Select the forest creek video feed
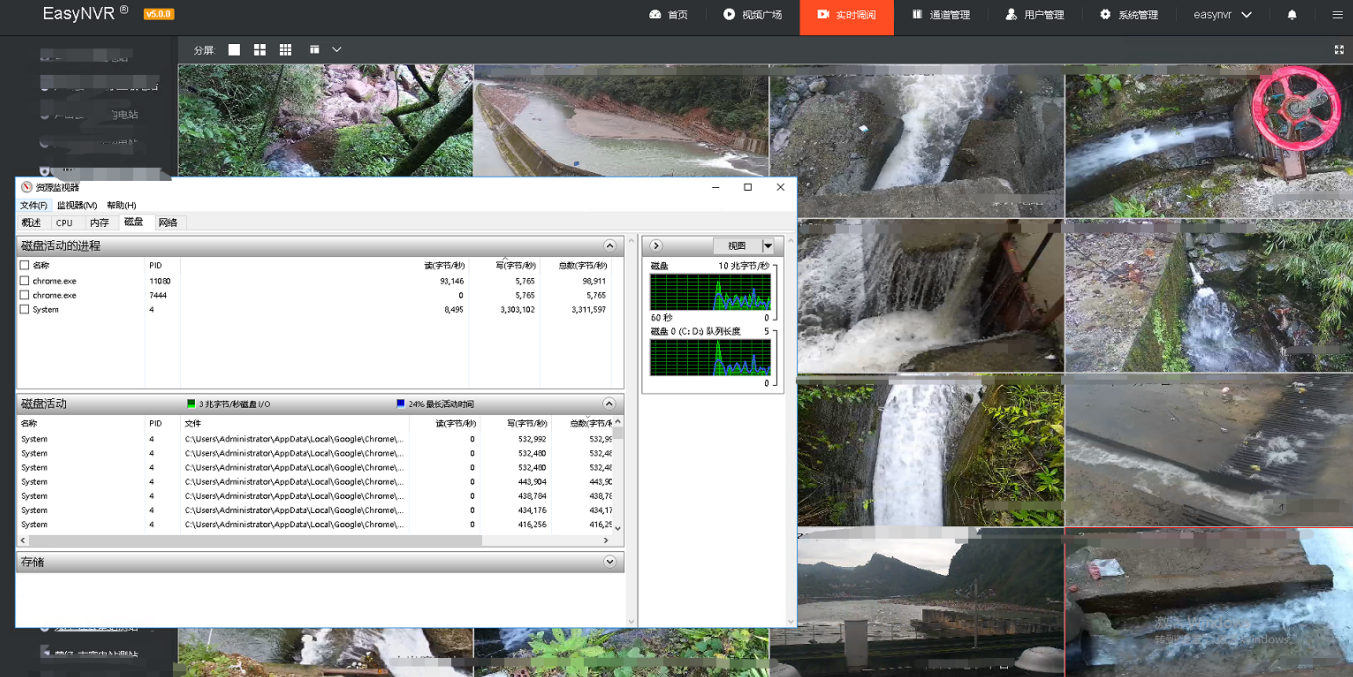 (325, 120)
